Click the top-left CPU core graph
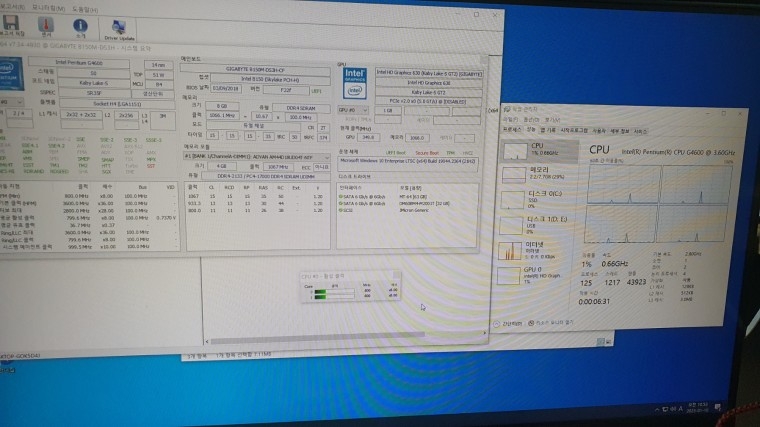 coord(624,184)
